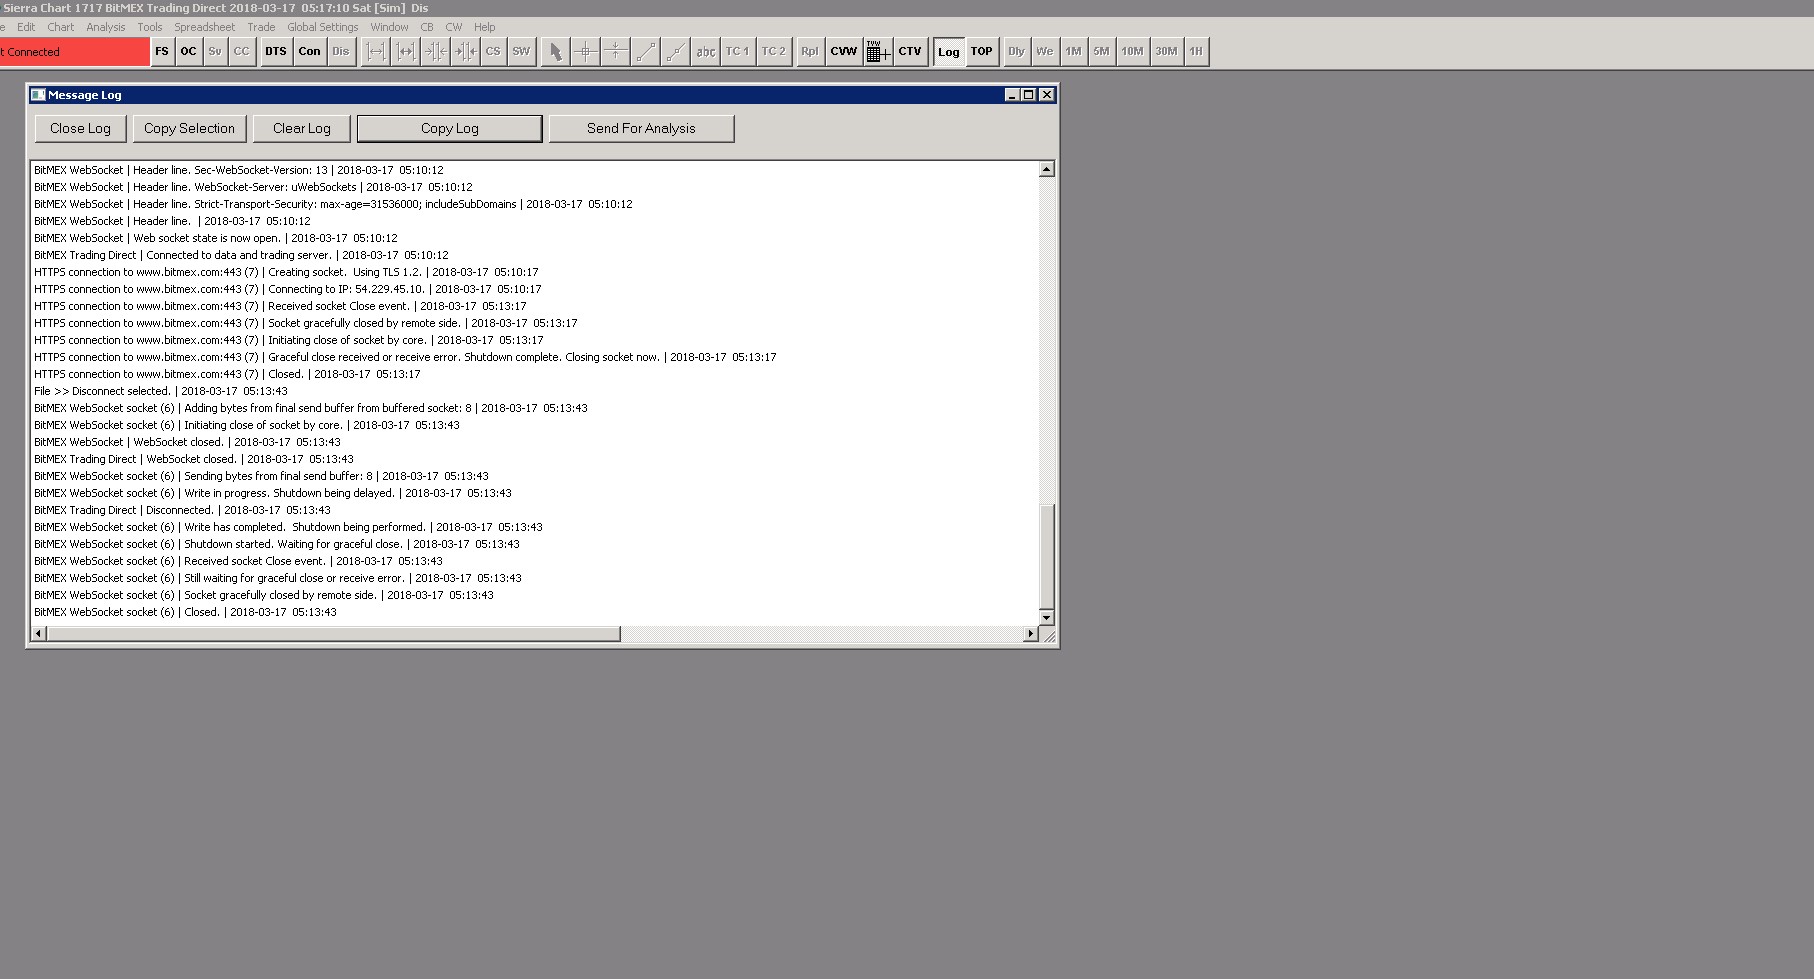Click the Clear Log button
This screenshot has width=1814, height=979.
tap(302, 129)
